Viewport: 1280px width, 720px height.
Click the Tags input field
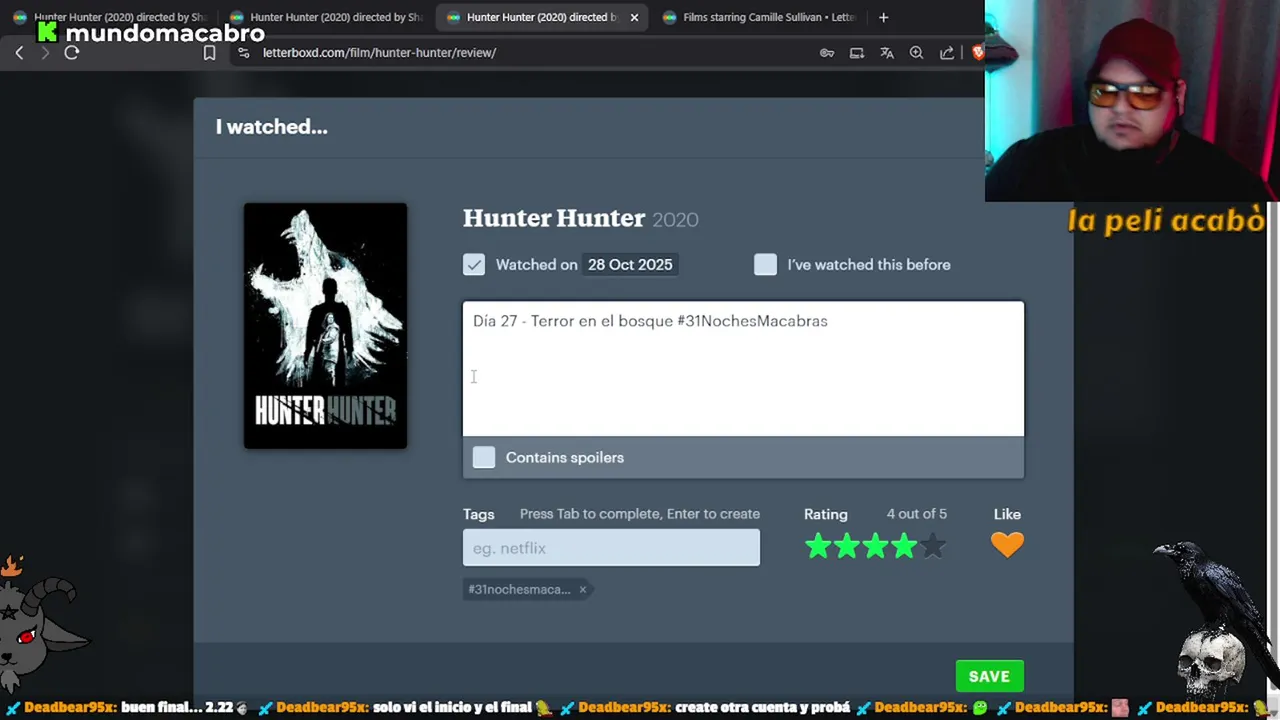tap(611, 548)
